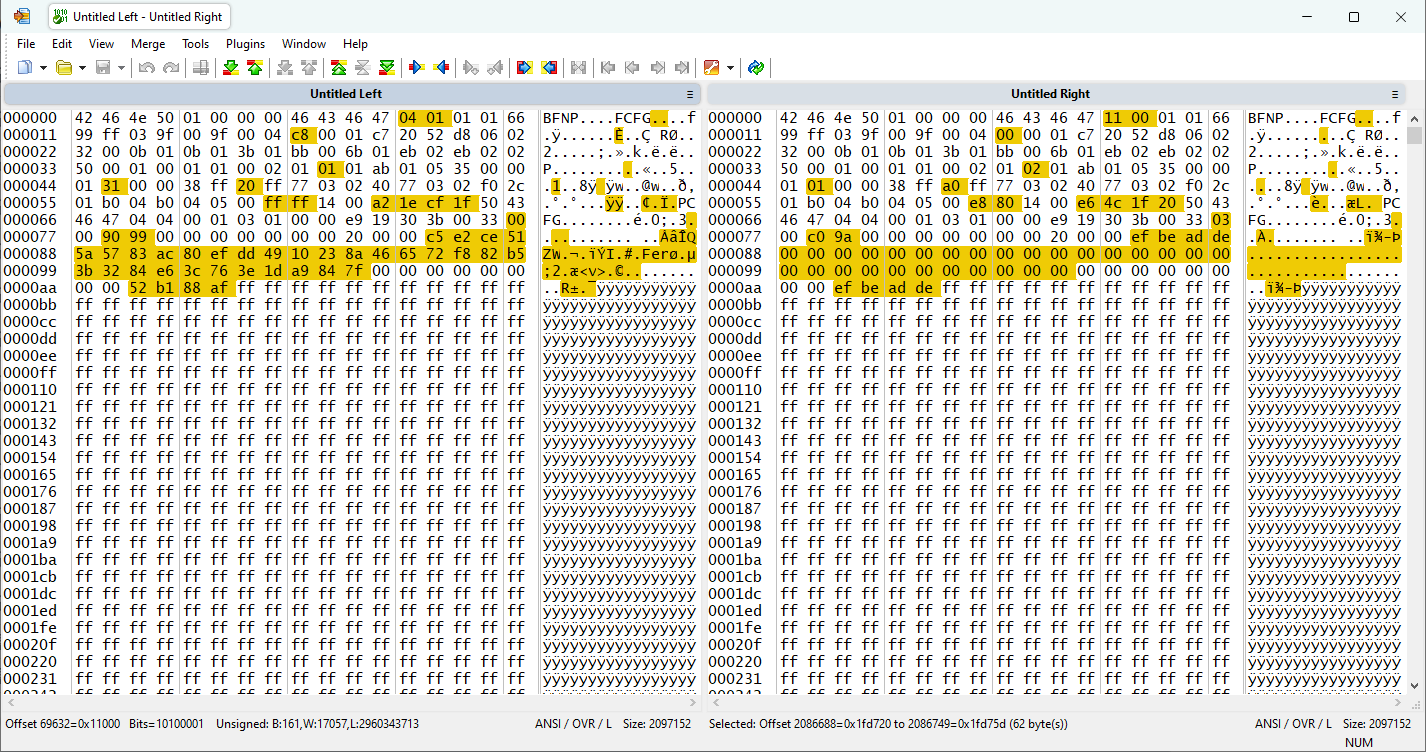This screenshot has width=1426, height=752.
Task: Click offset 0000aa in left pane
Action: point(32,288)
